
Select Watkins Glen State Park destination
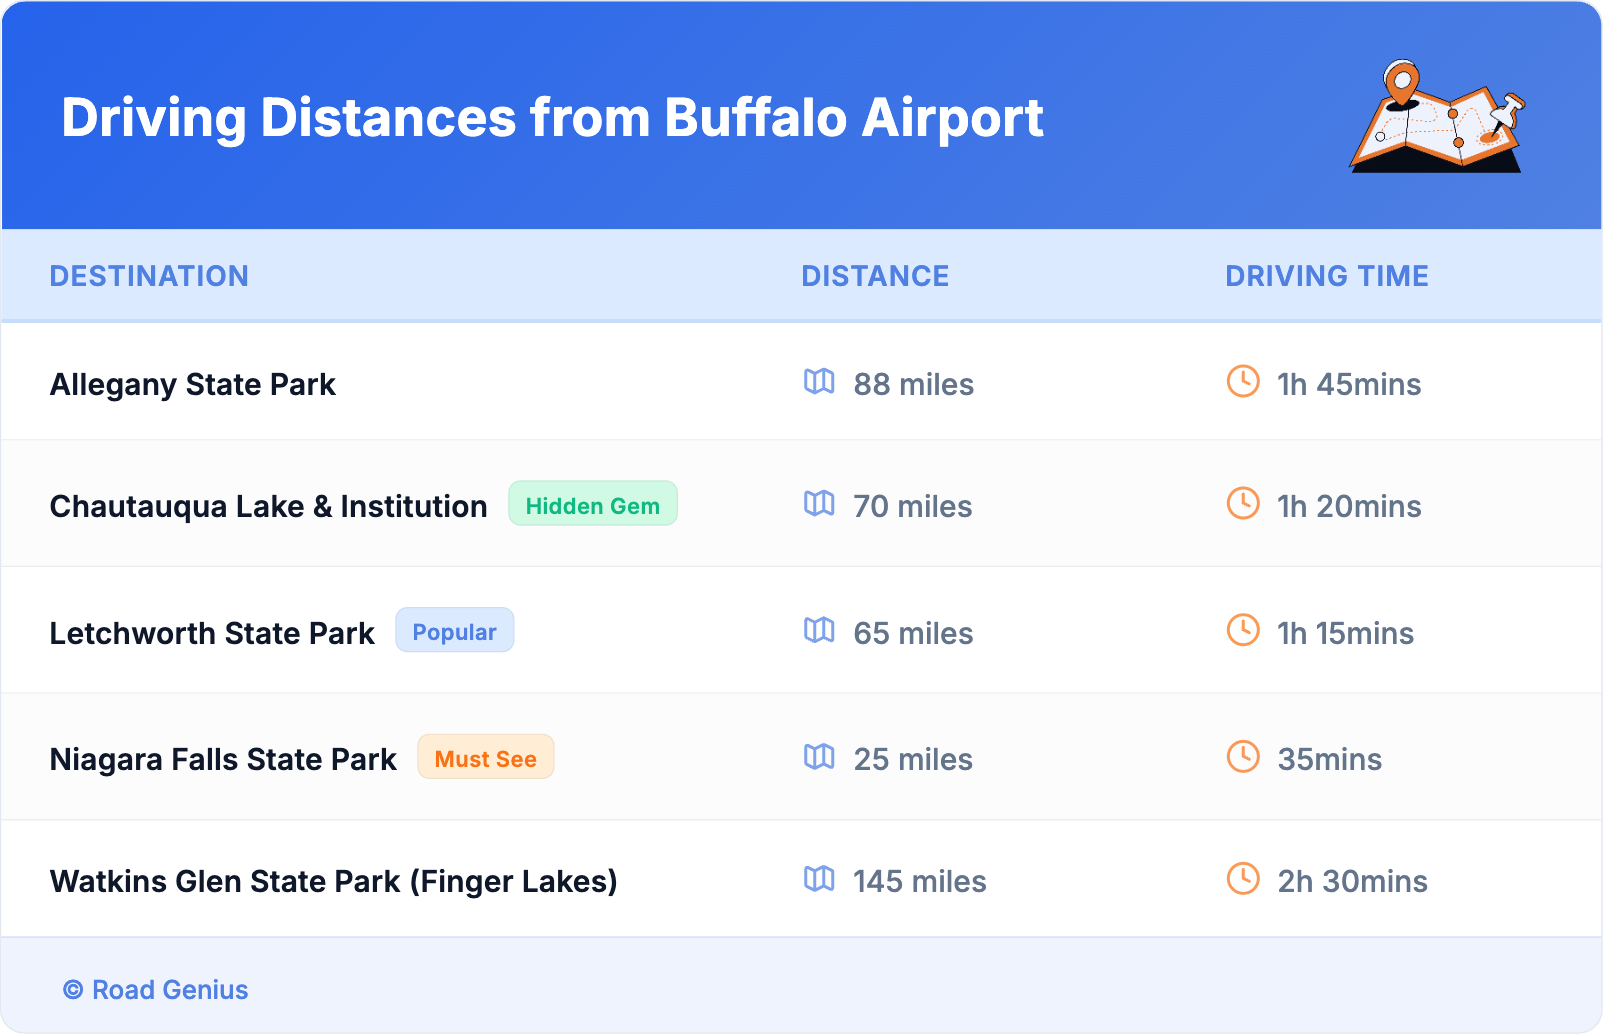(x=334, y=882)
